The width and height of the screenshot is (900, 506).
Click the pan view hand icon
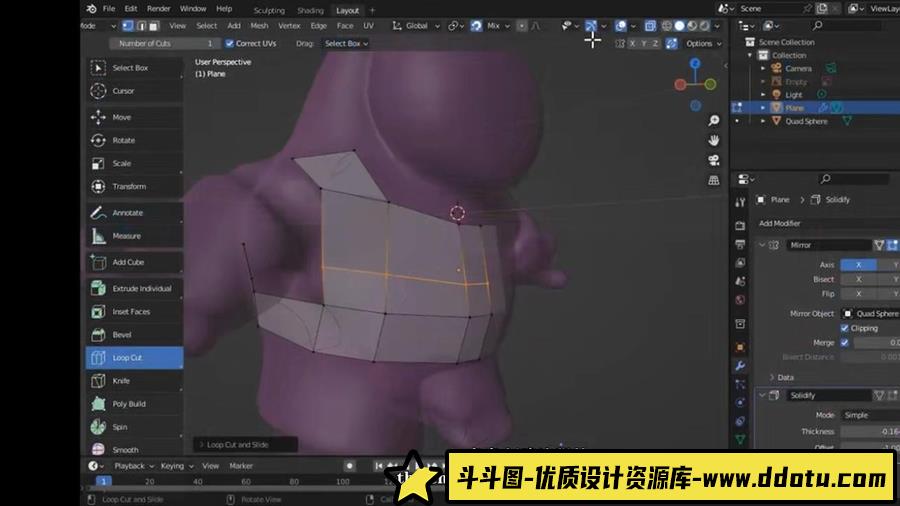713,141
